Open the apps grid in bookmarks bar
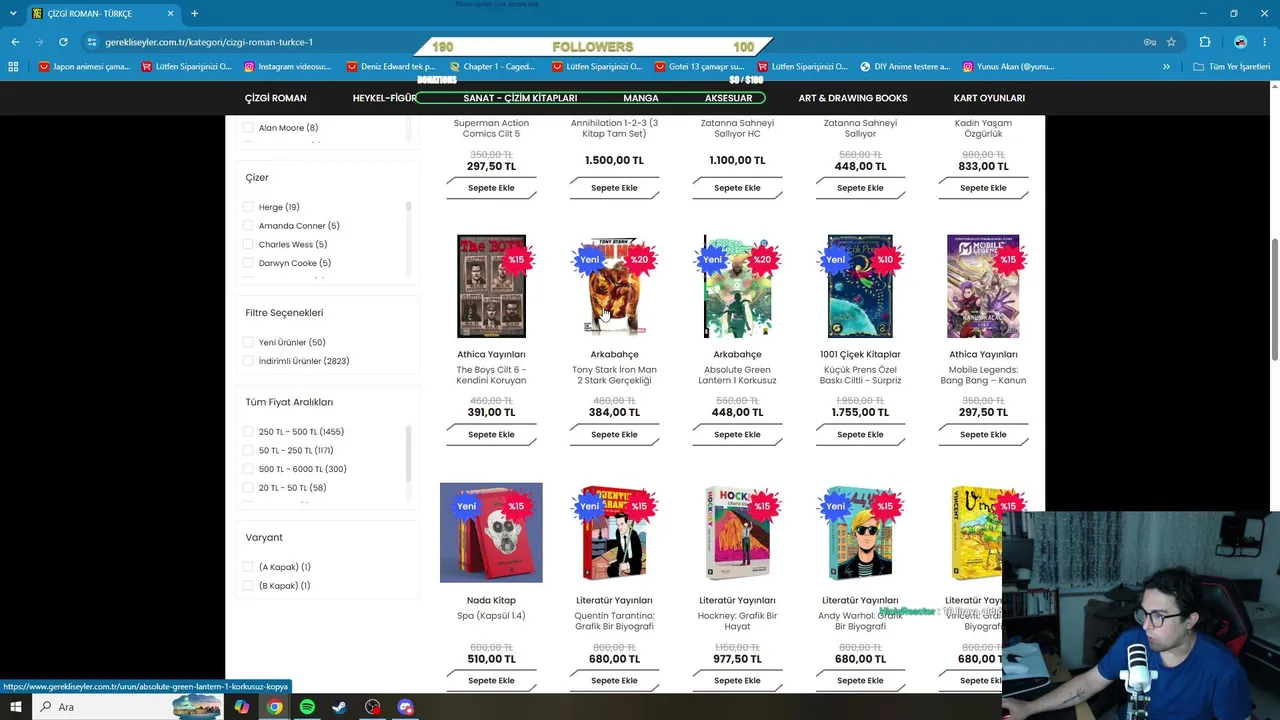The height and width of the screenshot is (720, 1280). [13, 67]
